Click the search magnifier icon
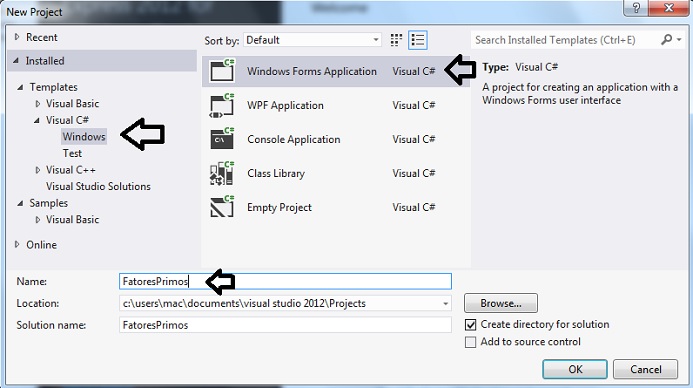The width and height of the screenshot is (693, 388). click(x=666, y=40)
